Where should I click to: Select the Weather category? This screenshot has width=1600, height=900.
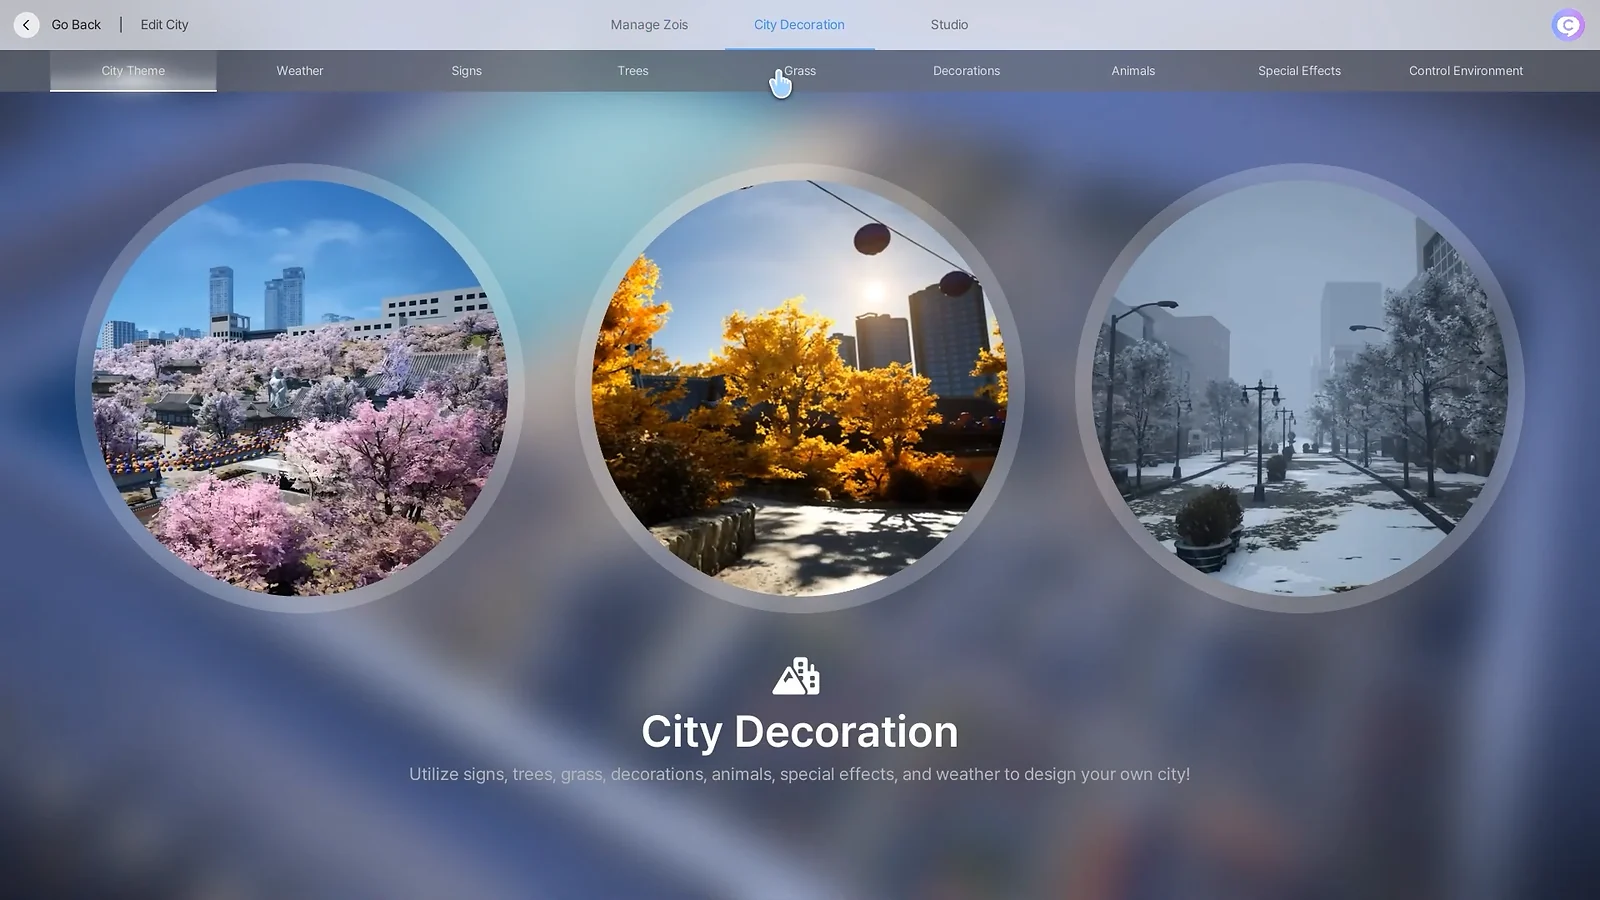pyautogui.click(x=299, y=70)
